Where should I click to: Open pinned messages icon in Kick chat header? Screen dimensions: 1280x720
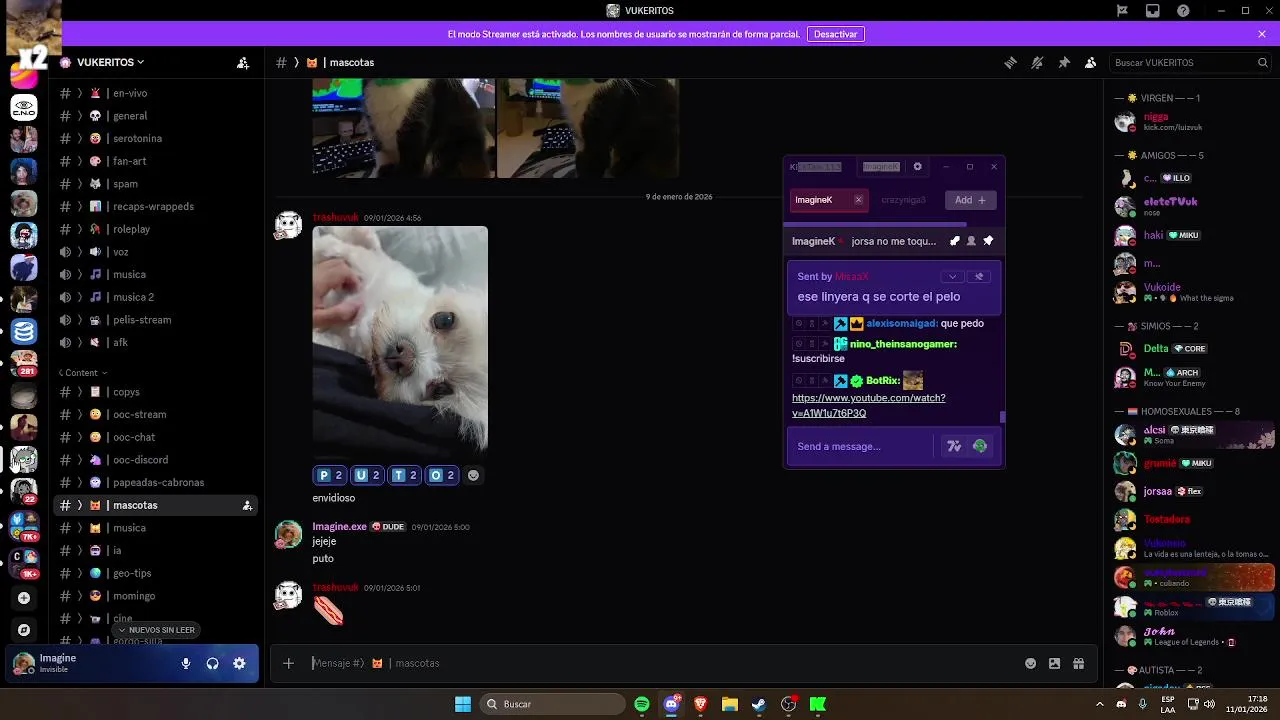pyautogui.click(x=988, y=241)
